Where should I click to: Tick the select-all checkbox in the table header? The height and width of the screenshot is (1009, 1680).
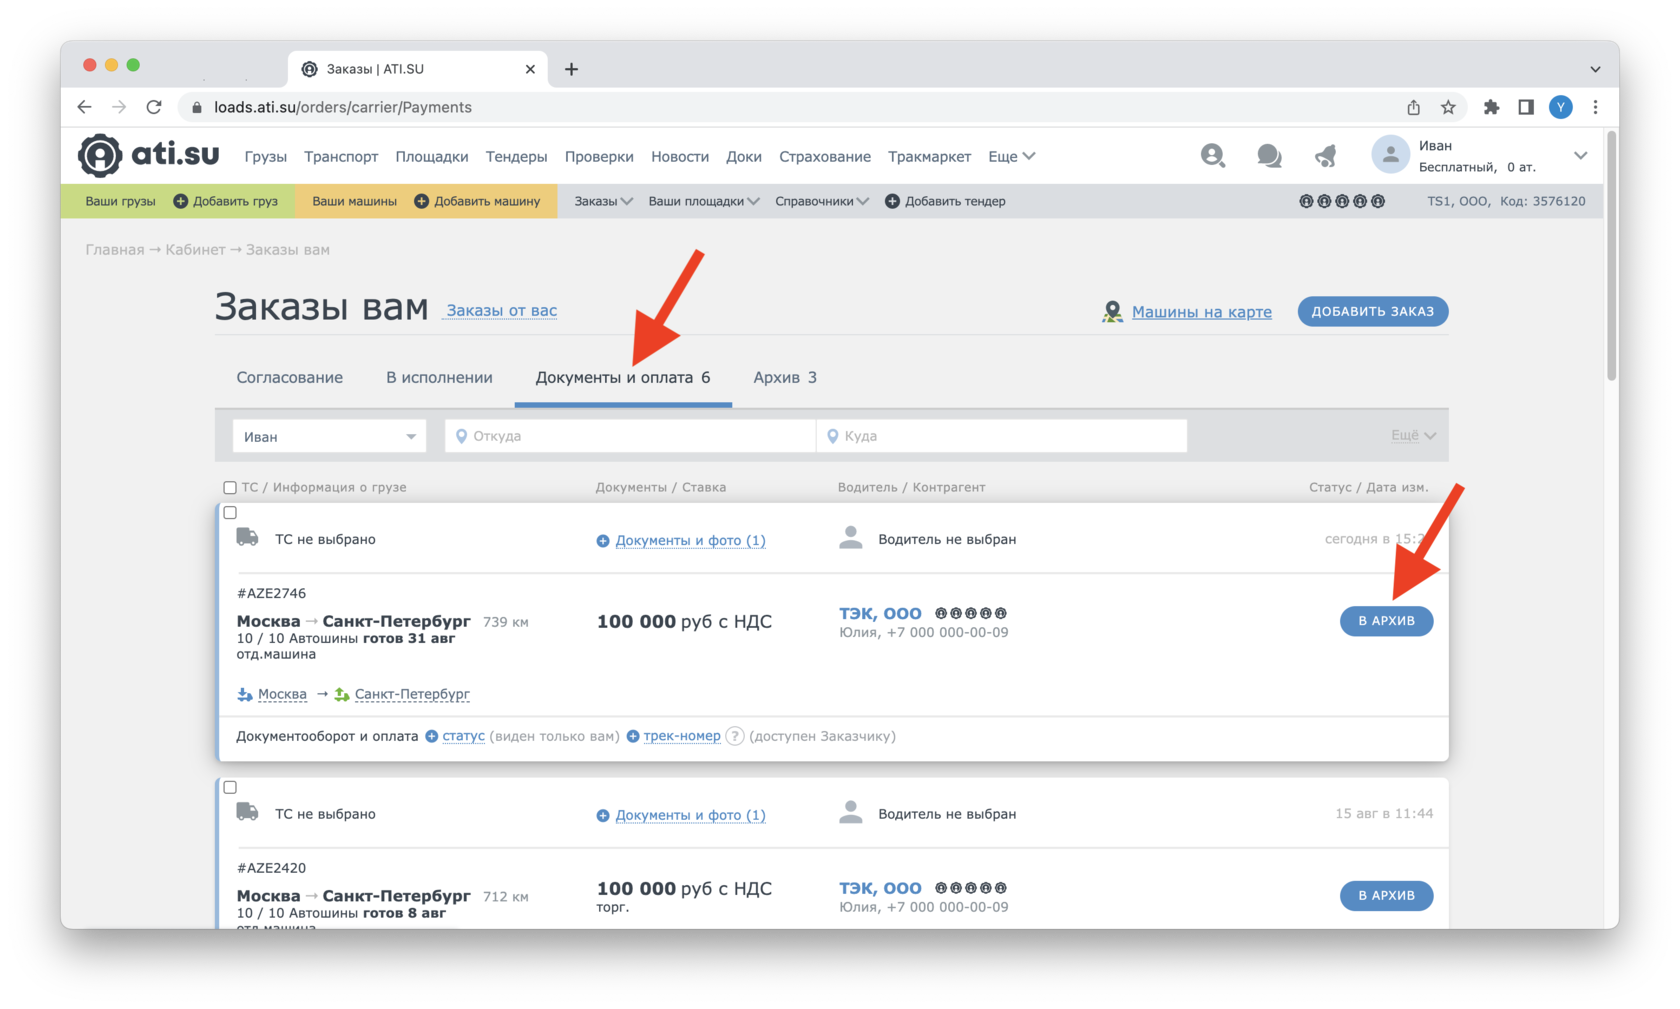(230, 488)
